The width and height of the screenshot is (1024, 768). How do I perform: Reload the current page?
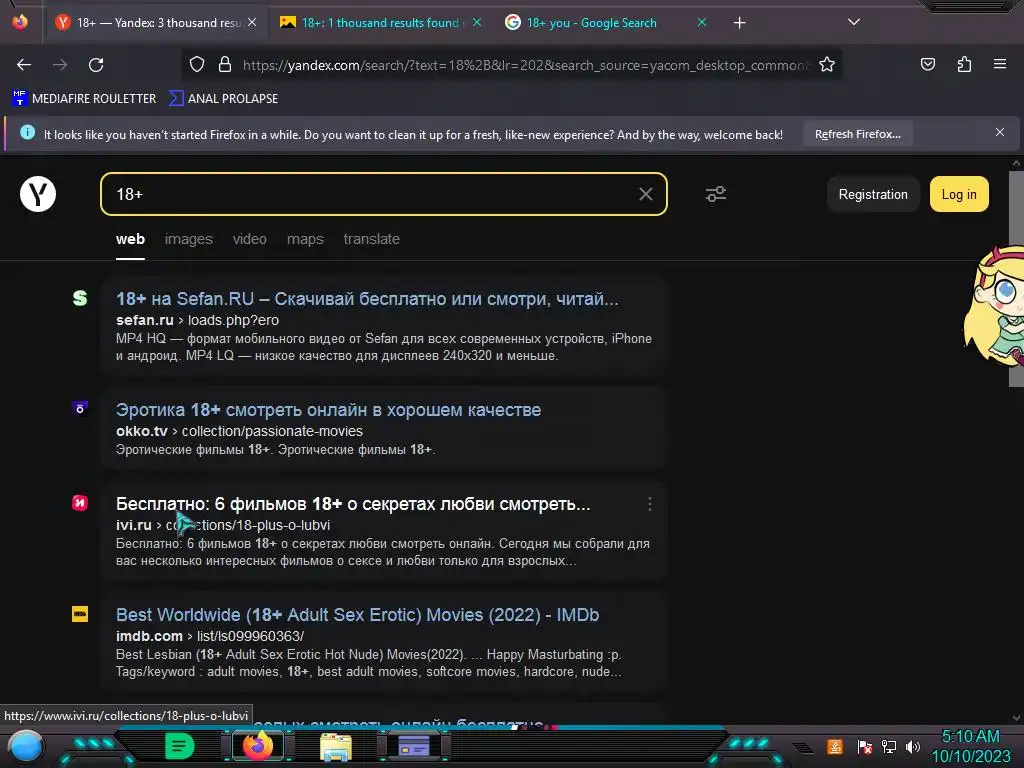[x=96, y=65]
